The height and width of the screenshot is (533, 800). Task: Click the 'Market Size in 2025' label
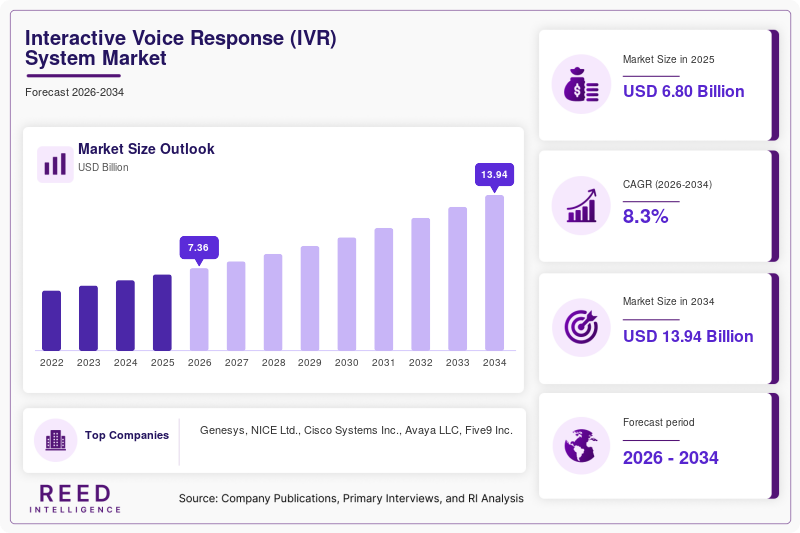click(668, 60)
